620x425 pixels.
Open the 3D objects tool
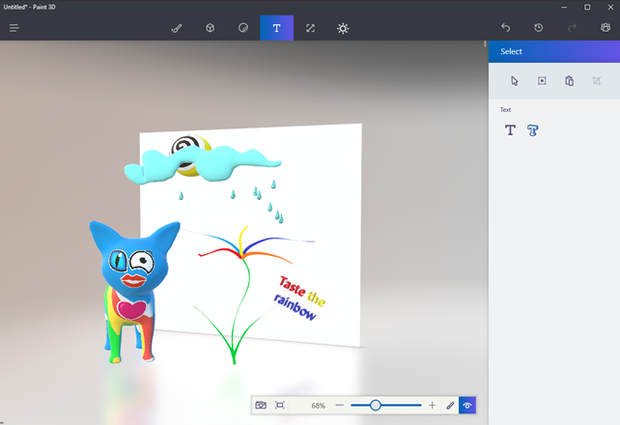[x=210, y=28]
